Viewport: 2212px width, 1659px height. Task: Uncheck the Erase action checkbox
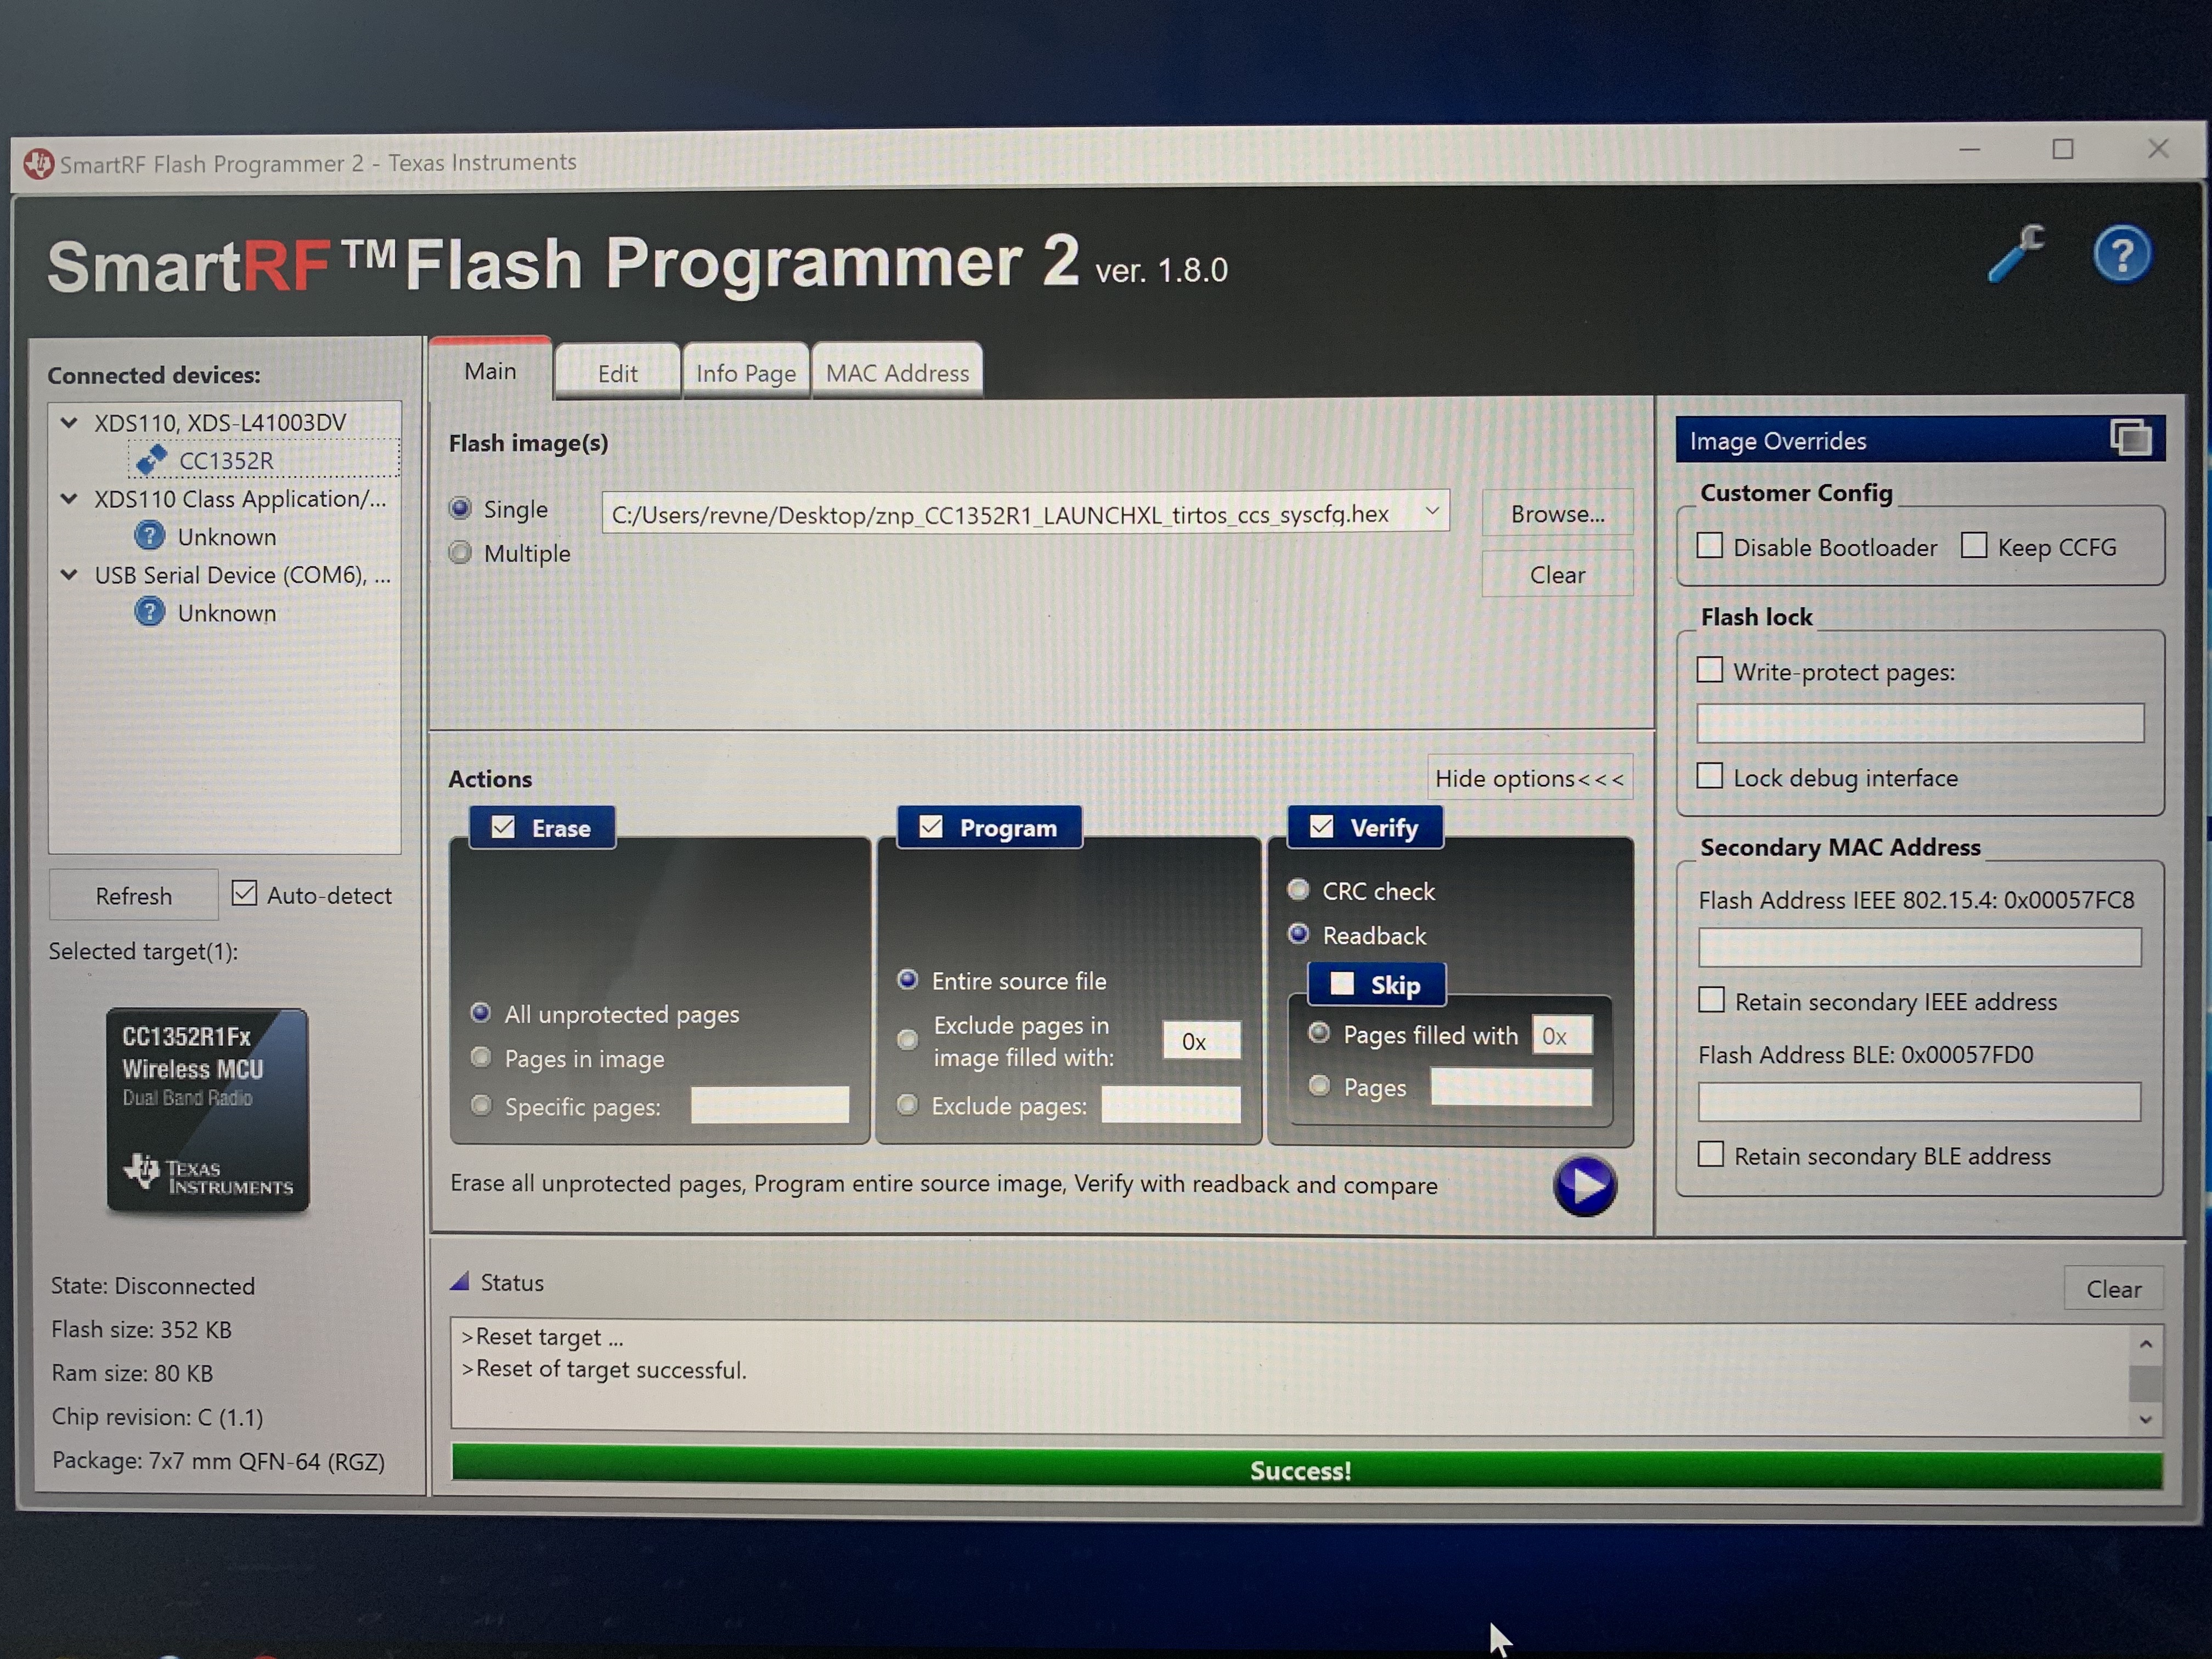coord(503,827)
